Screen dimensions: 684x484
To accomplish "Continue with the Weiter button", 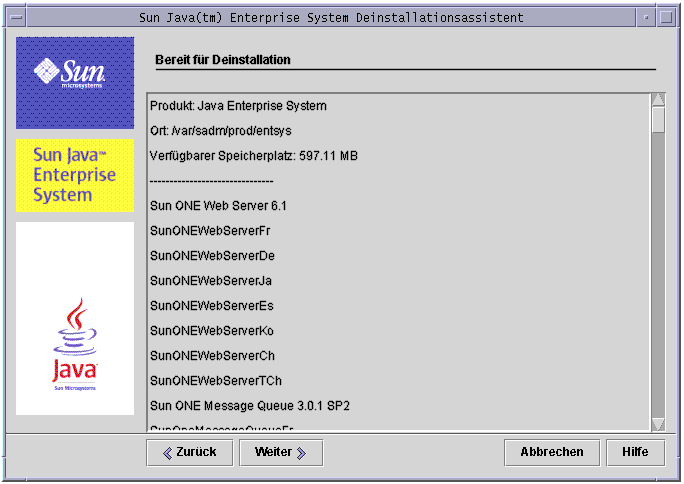I will [281, 453].
